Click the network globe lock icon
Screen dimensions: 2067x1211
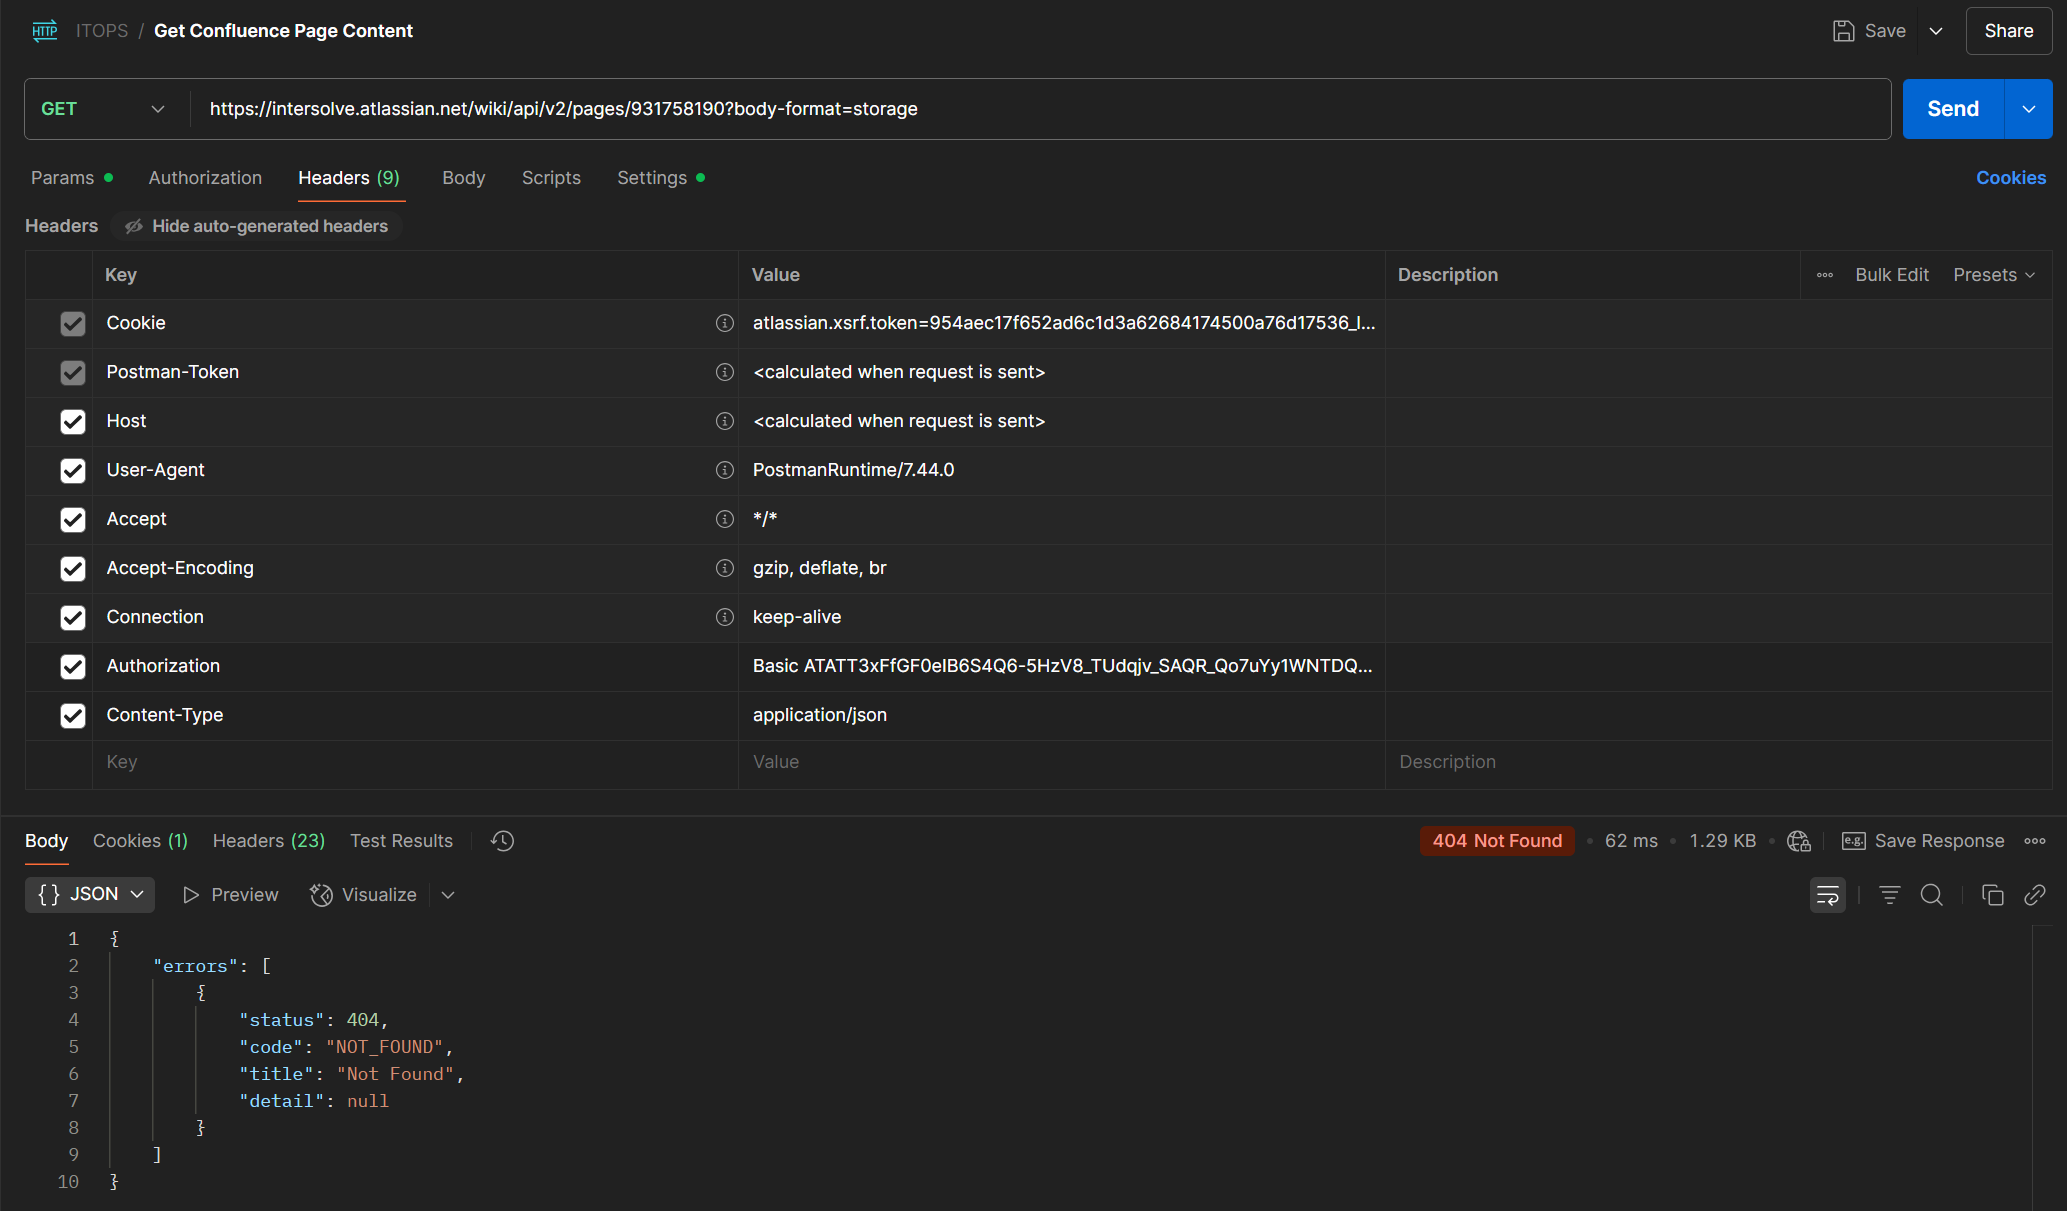point(1799,841)
